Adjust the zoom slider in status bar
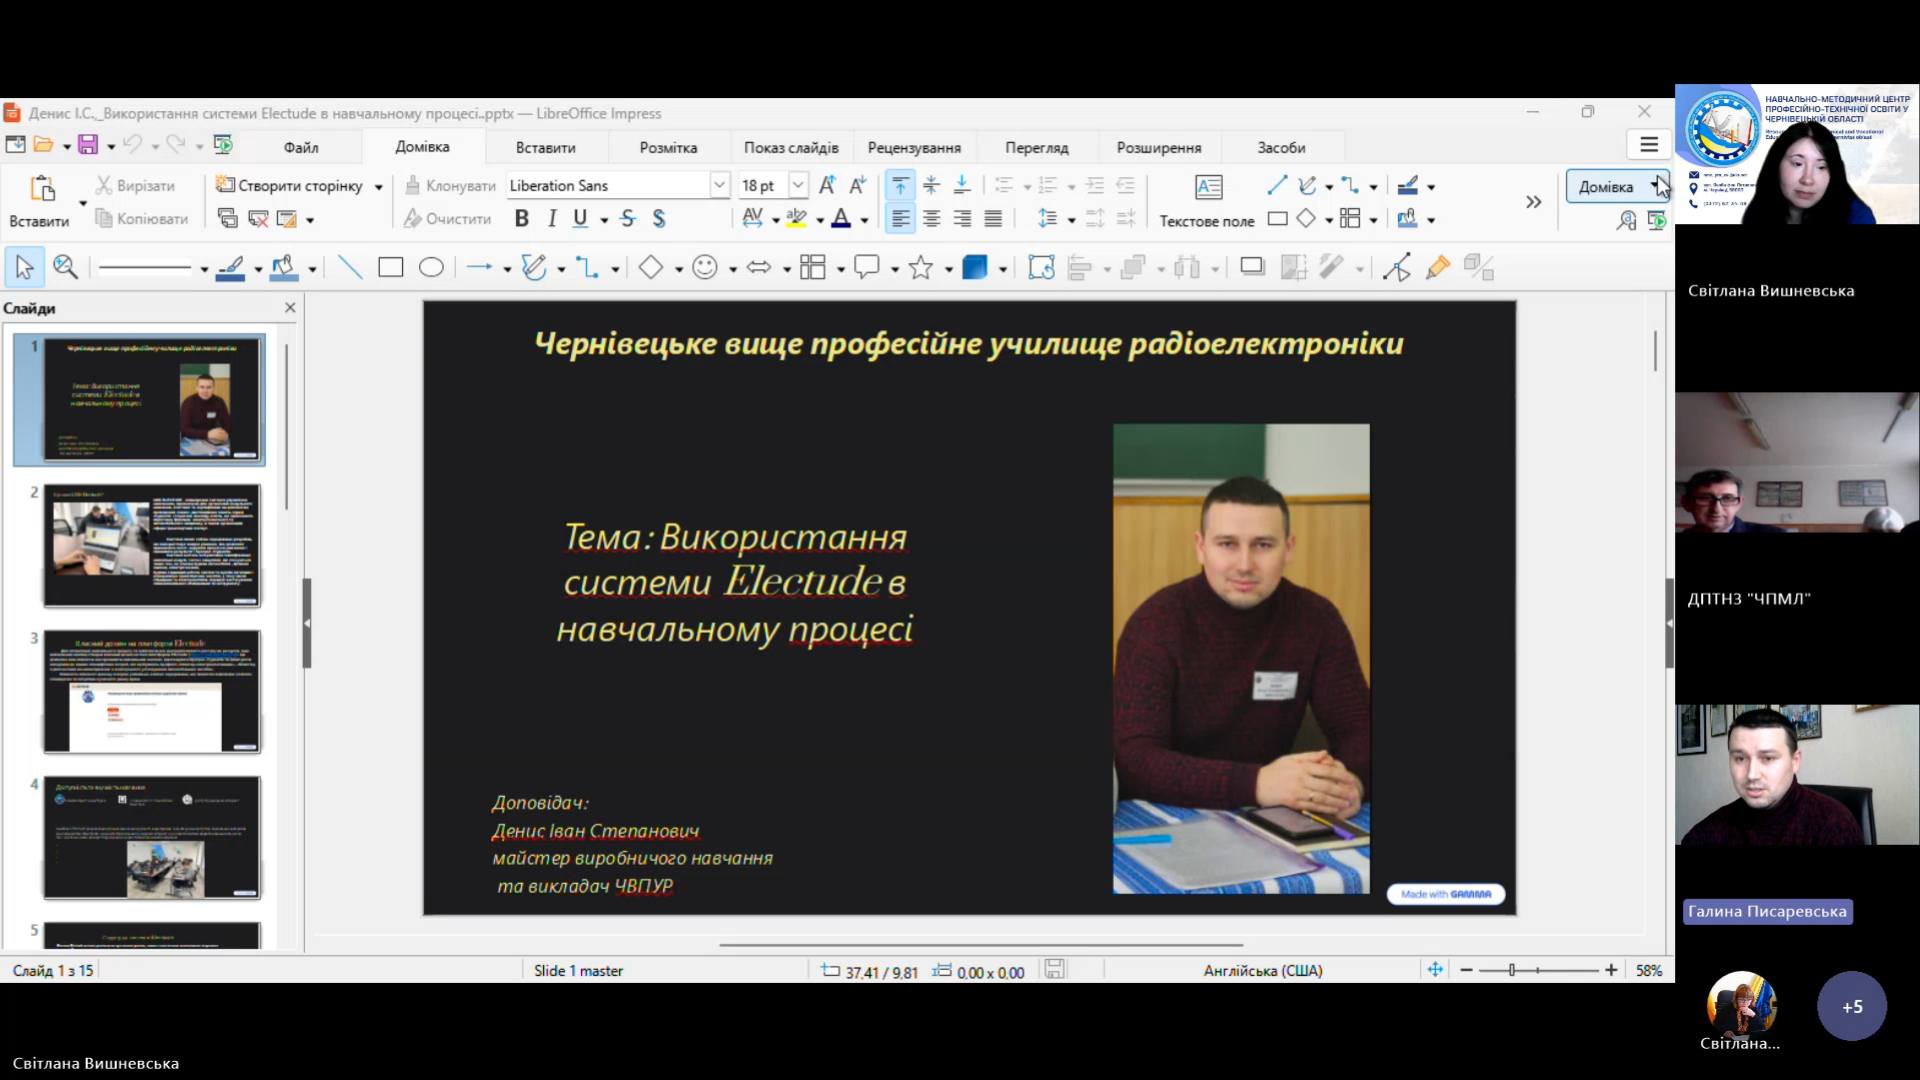The width and height of the screenshot is (1920, 1080). click(x=1512, y=970)
